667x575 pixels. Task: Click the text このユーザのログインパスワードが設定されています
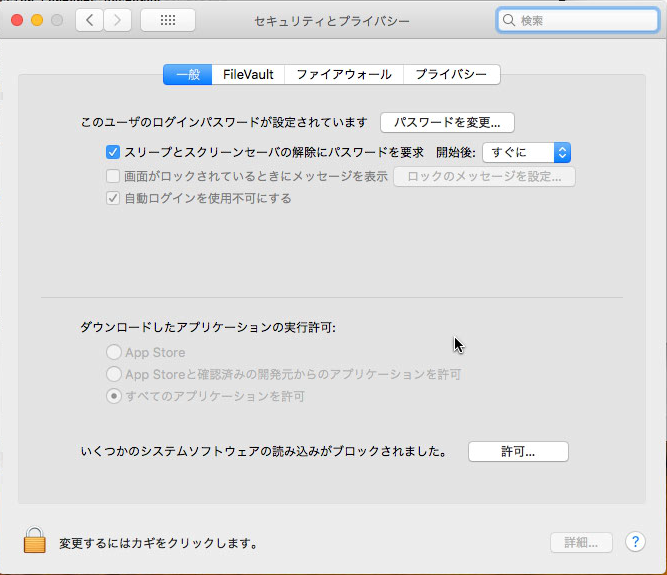click(x=224, y=122)
